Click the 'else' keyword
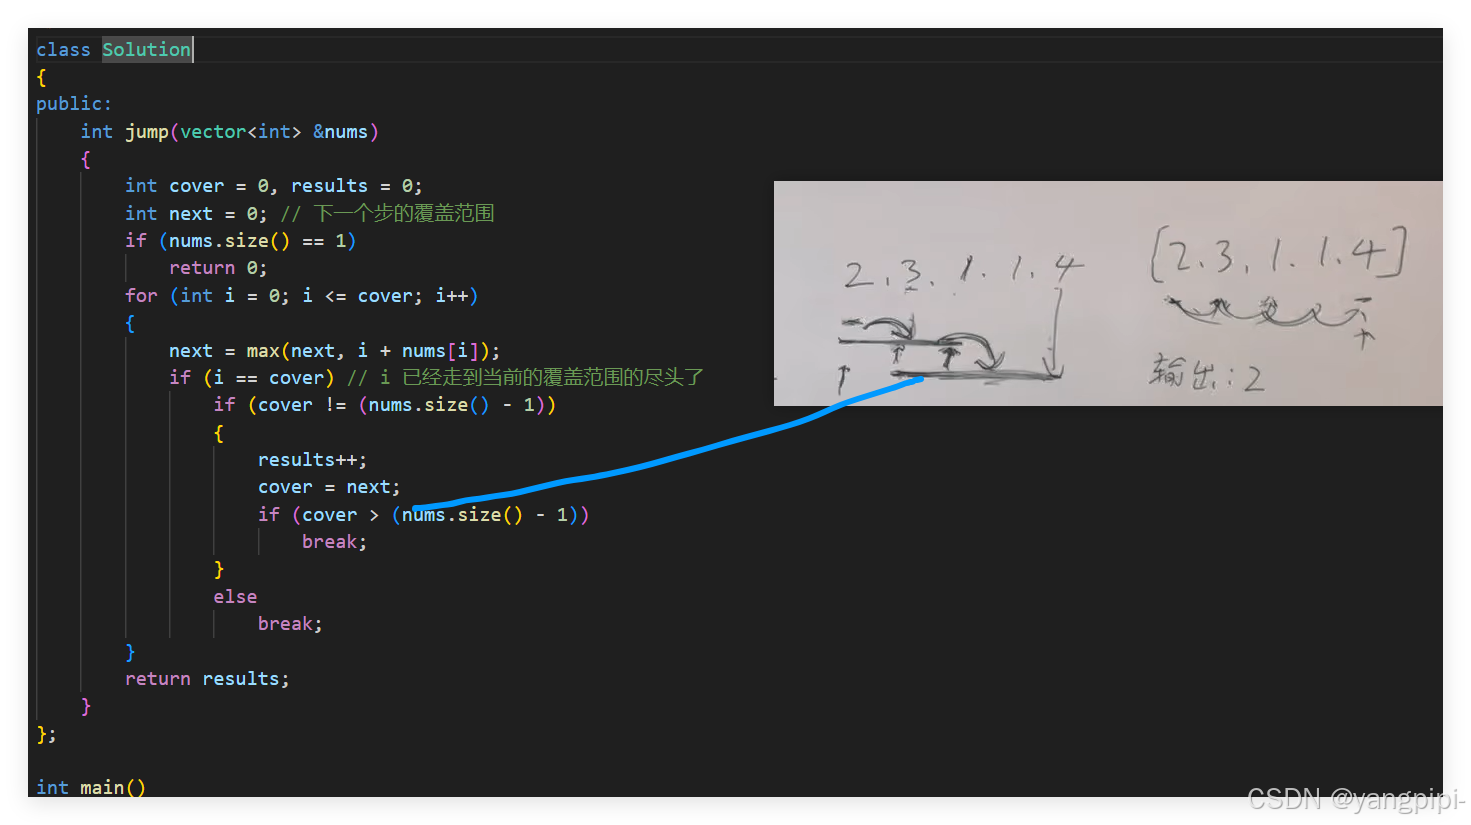The height and width of the screenshot is (825, 1471). [x=235, y=597]
